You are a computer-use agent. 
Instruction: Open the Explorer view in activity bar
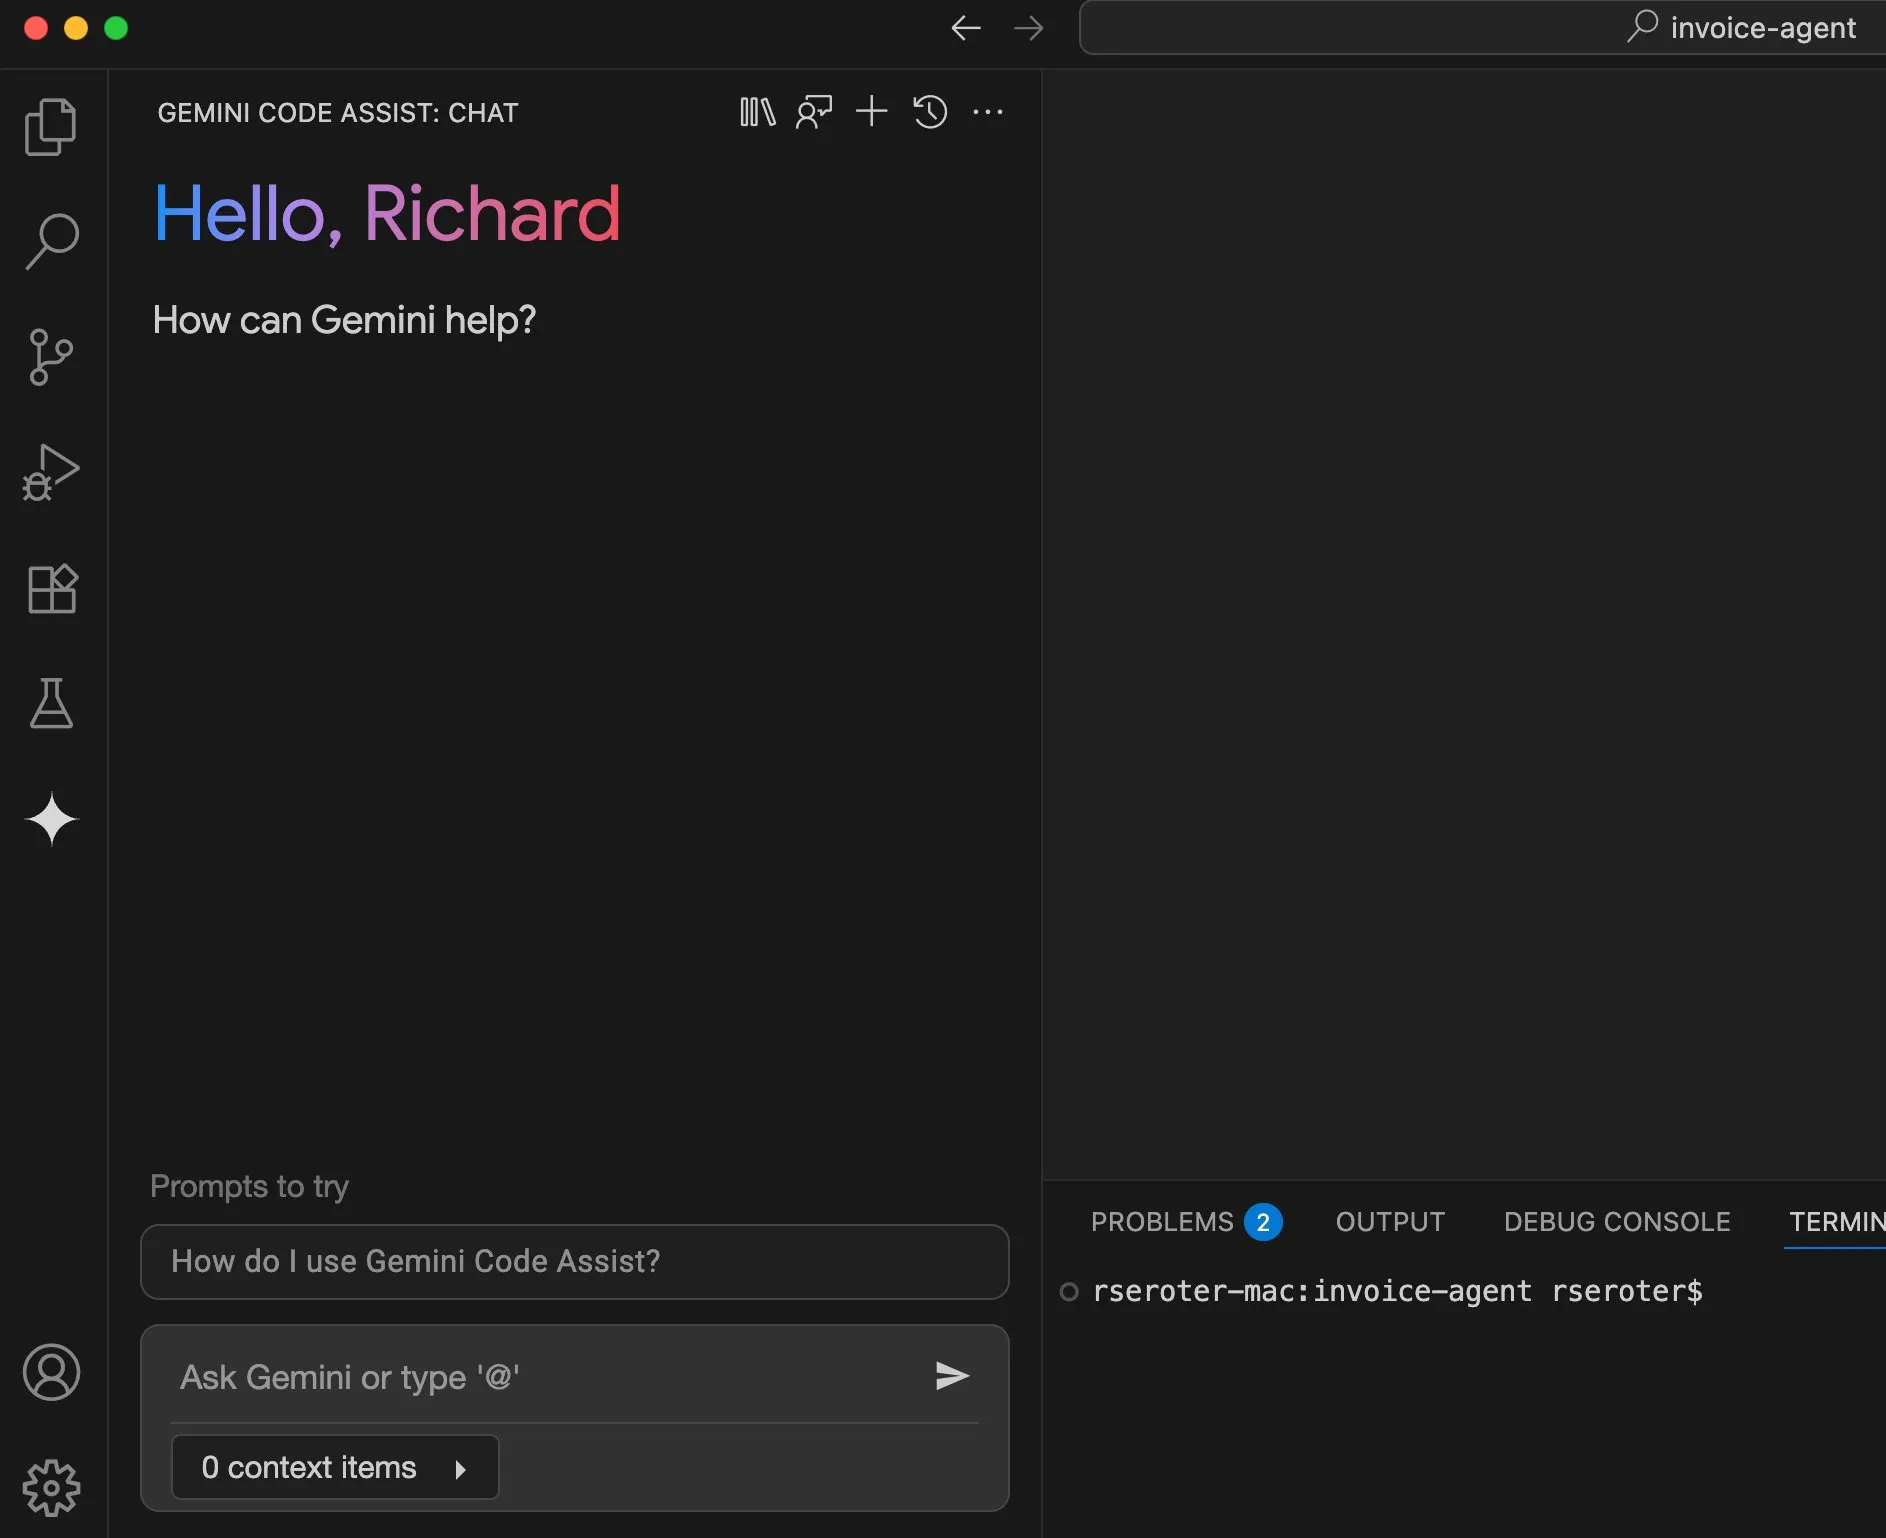click(51, 127)
